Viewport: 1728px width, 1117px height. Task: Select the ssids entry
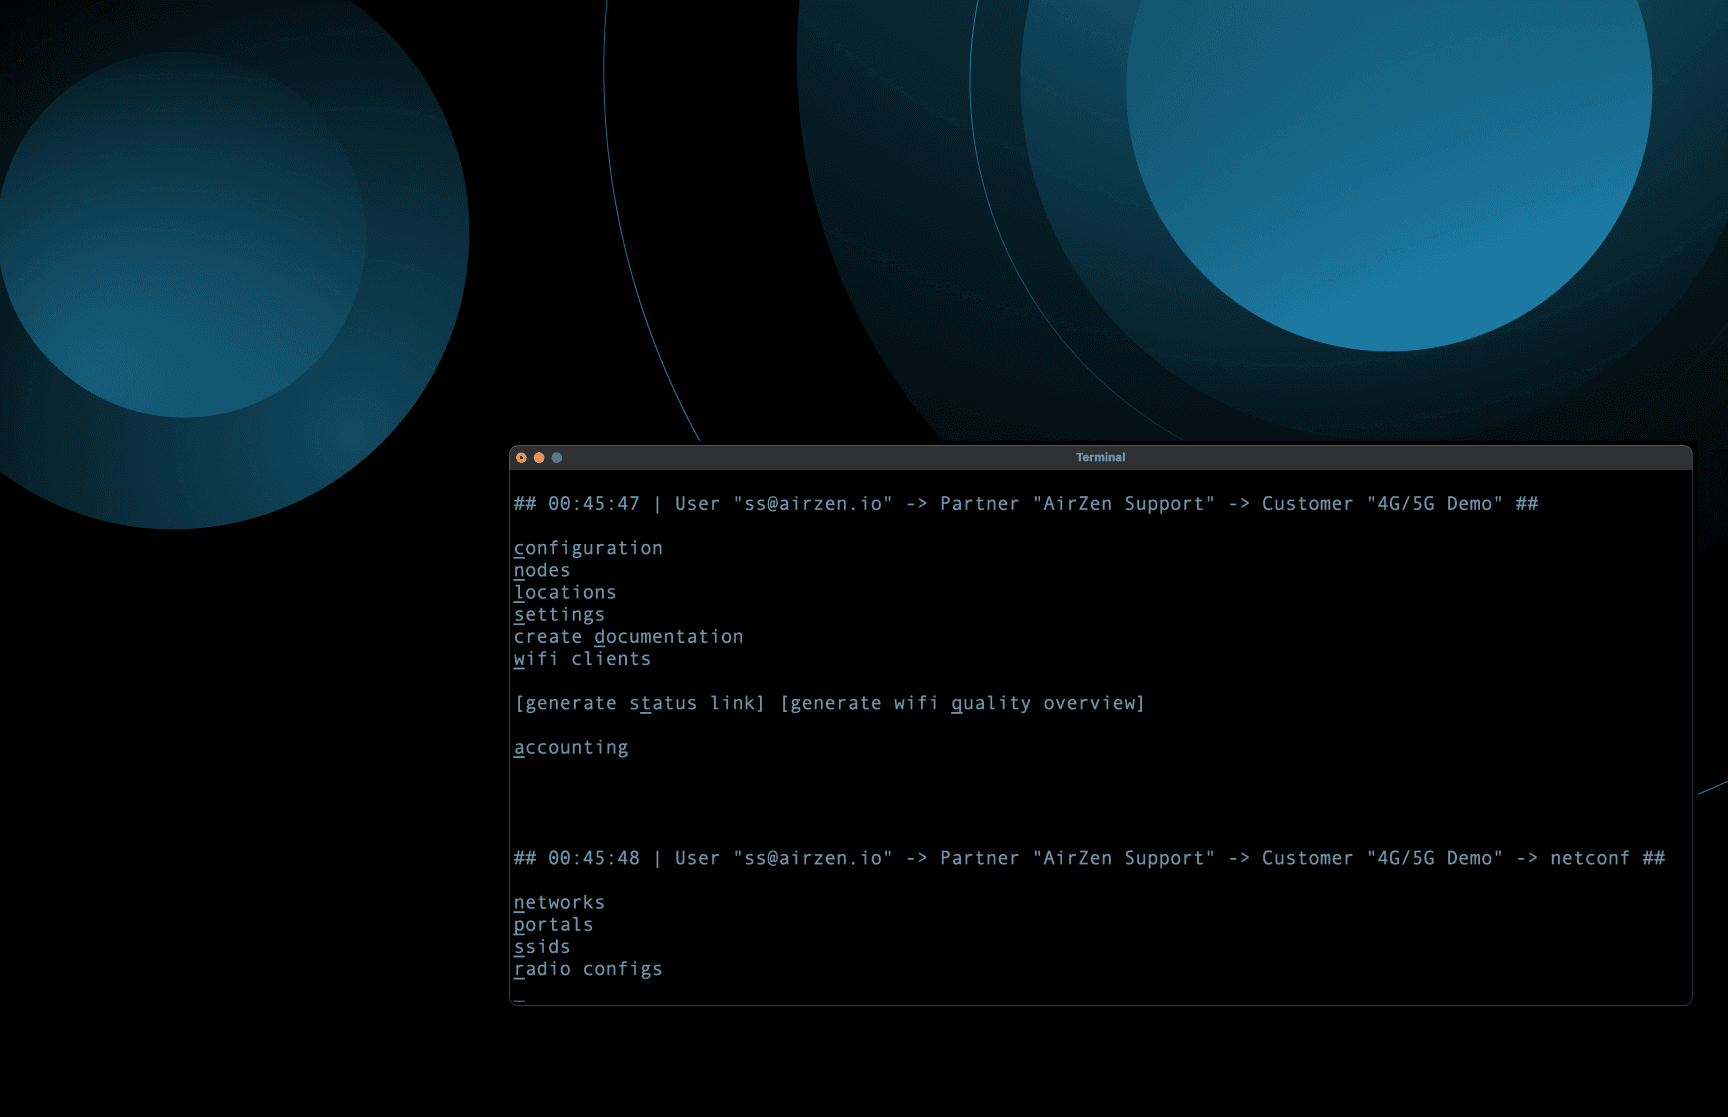[541, 946]
